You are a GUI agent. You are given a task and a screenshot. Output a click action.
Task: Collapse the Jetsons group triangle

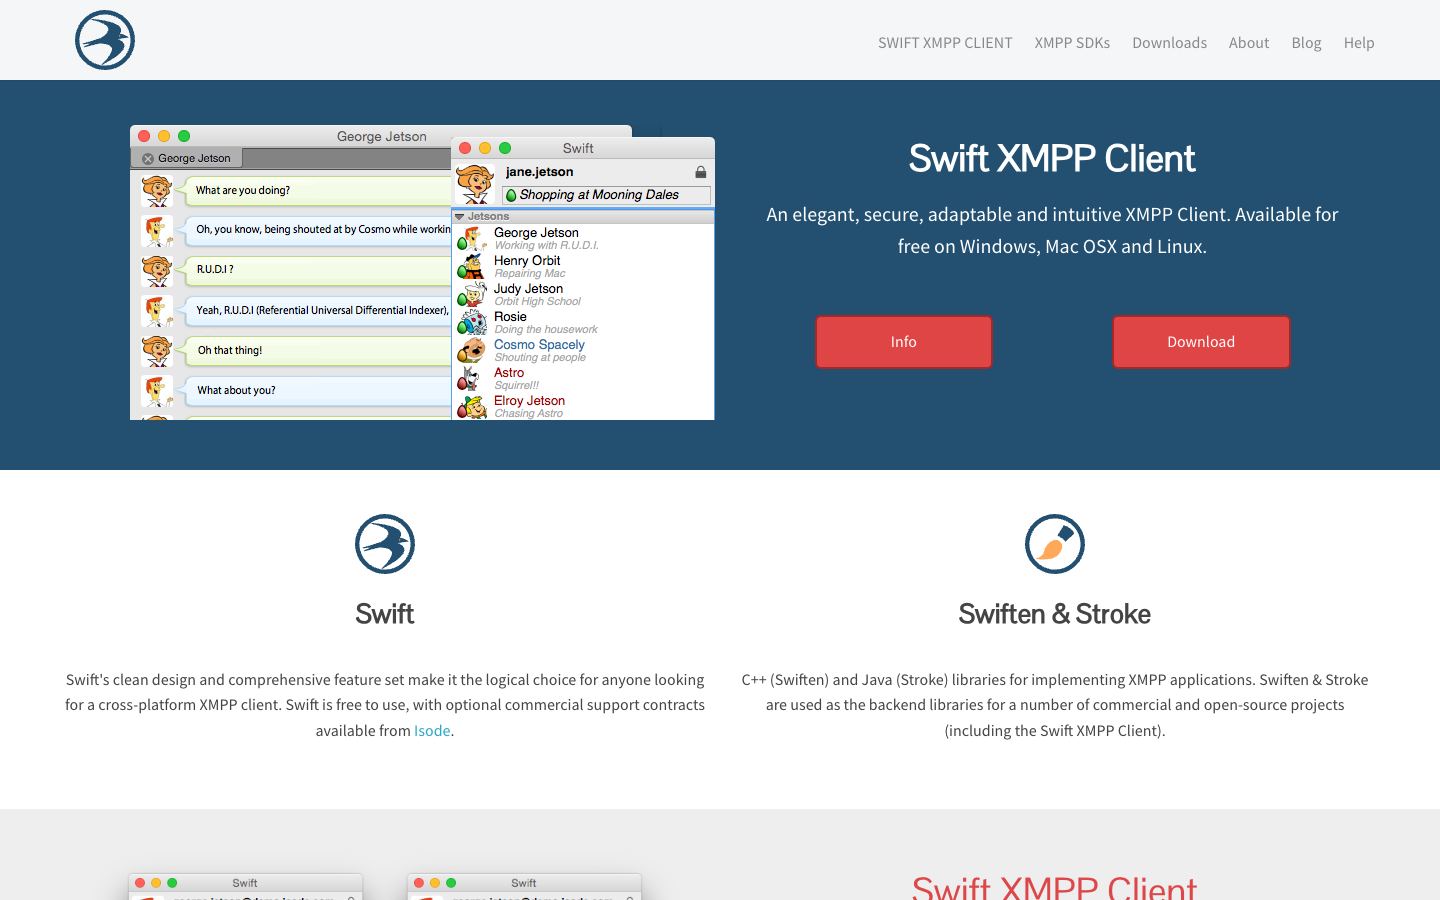click(460, 216)
